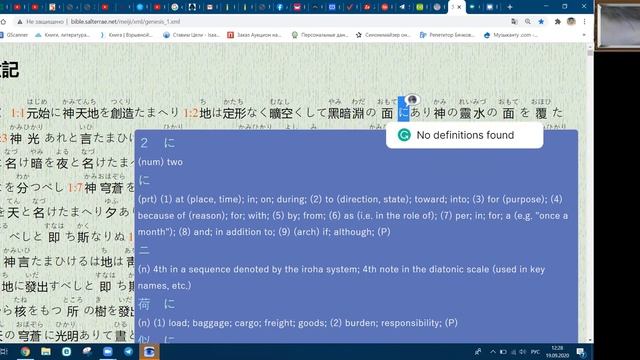Open Telegram from the taskbar
This screenshot has width=640, height=360.
[128, 351]
